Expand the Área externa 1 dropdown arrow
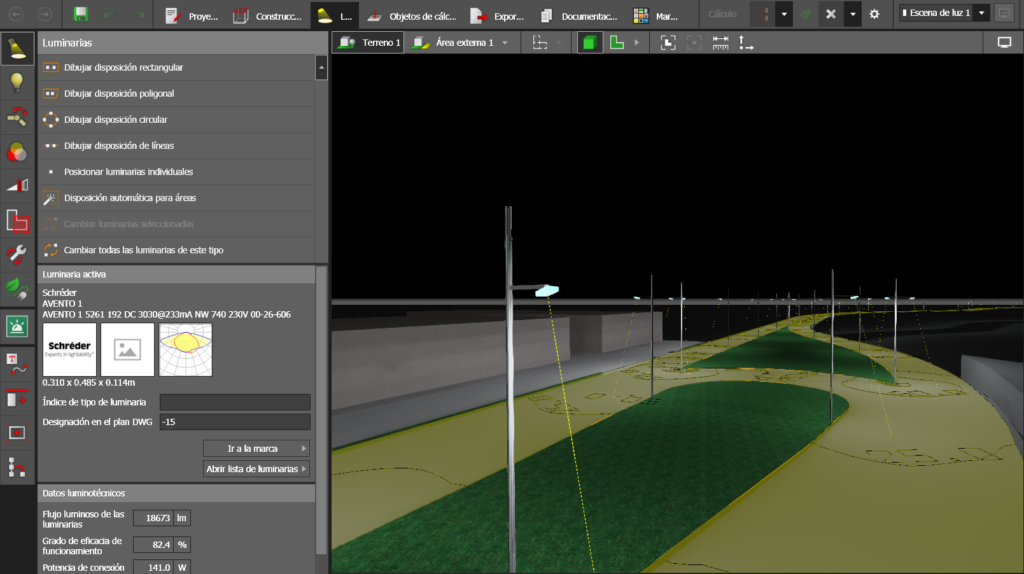Screen dimensions: 1024x574 [x=506, y=43]
